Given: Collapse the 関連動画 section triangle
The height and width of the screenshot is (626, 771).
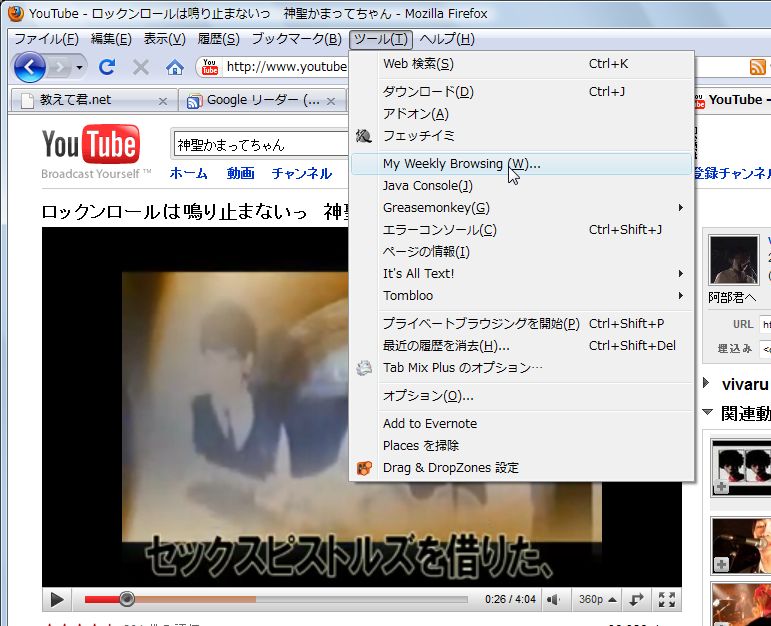Looking at the screenshot, I should (707, 412).
